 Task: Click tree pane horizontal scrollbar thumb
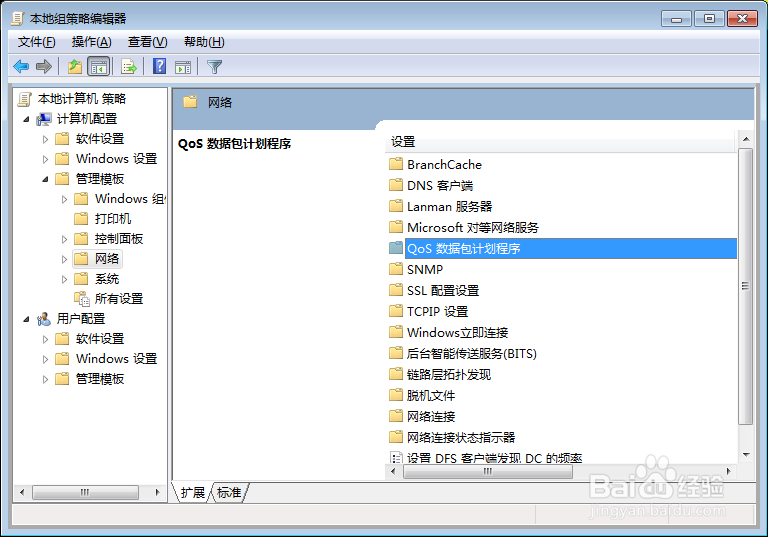pos(85,492)
